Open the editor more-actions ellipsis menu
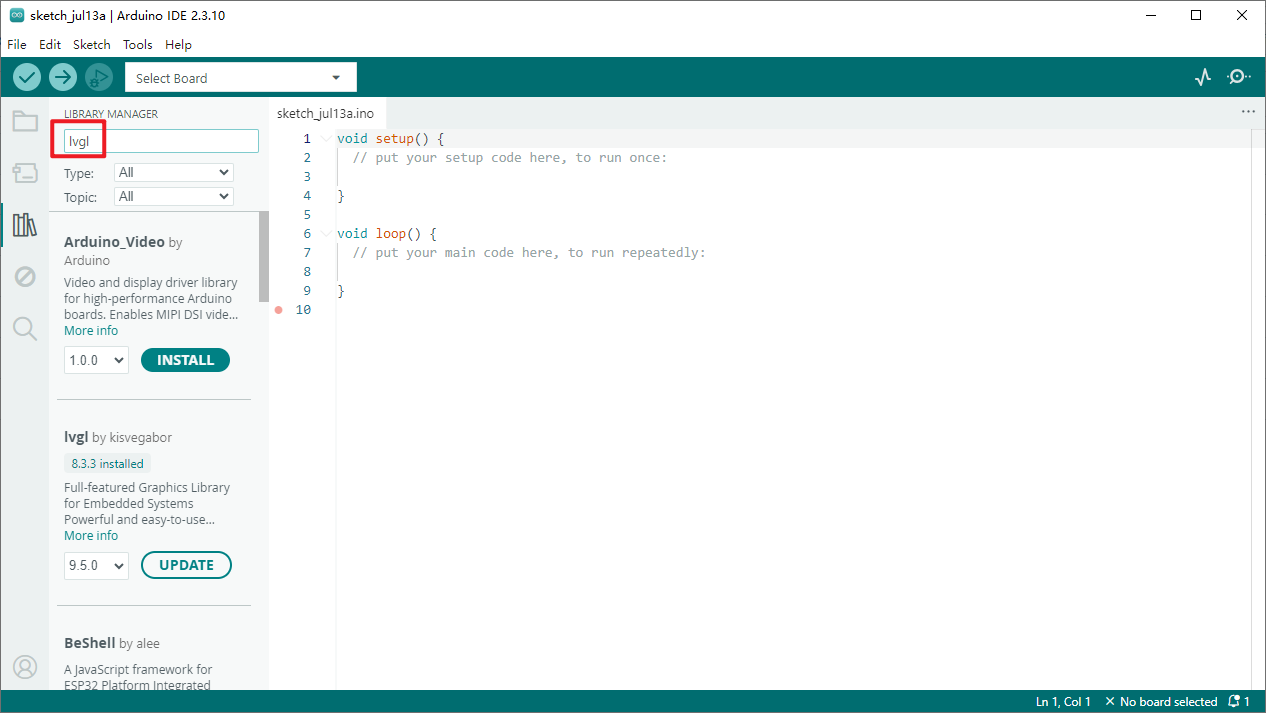The image size is (1266, 713). (1248, 112)
